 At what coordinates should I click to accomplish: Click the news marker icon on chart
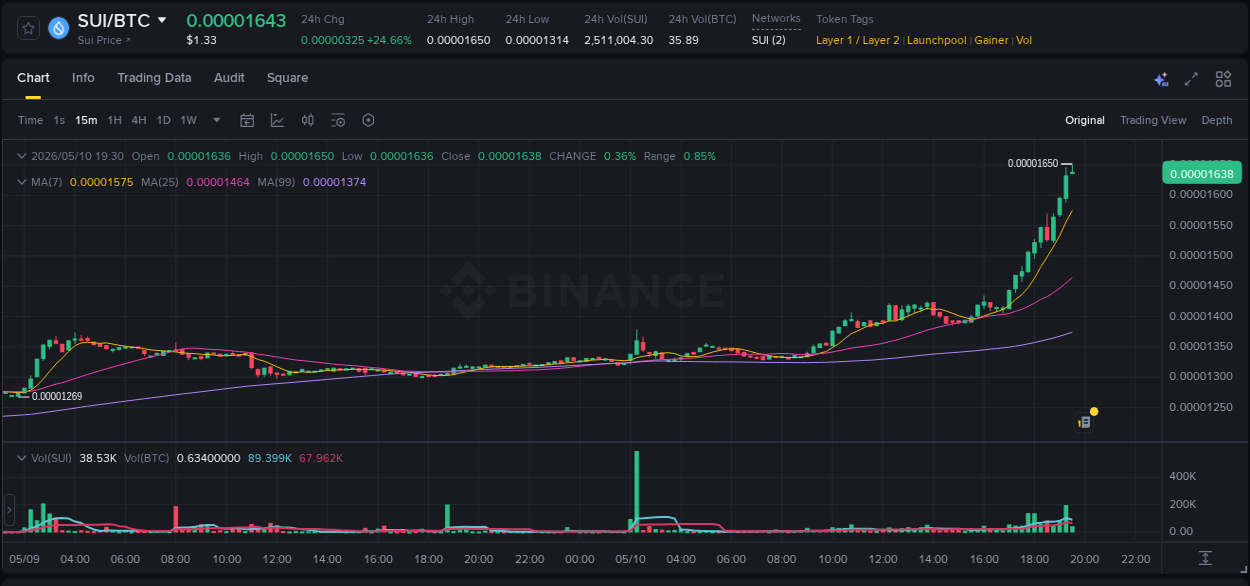click(x=1083, y=422)
